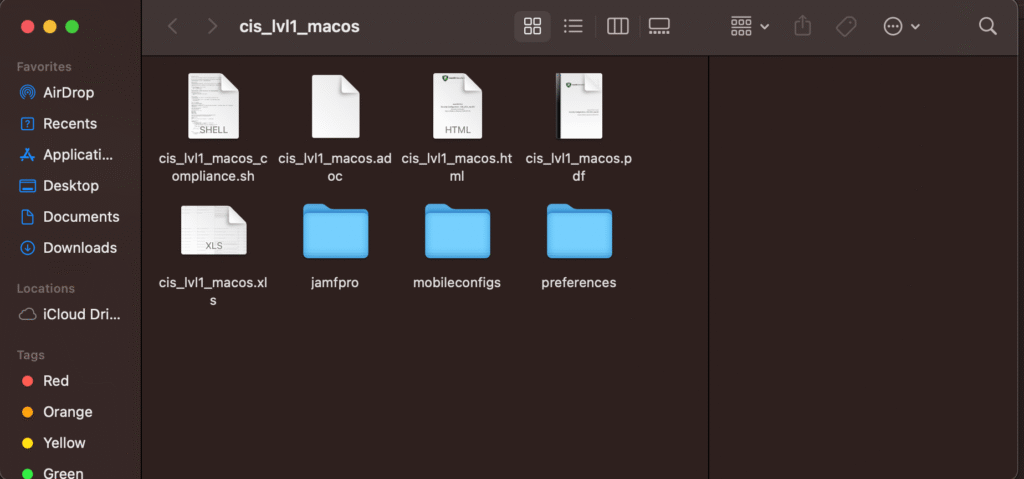
Task: Select the Red tag in sidebar
Action: [56, 381]
